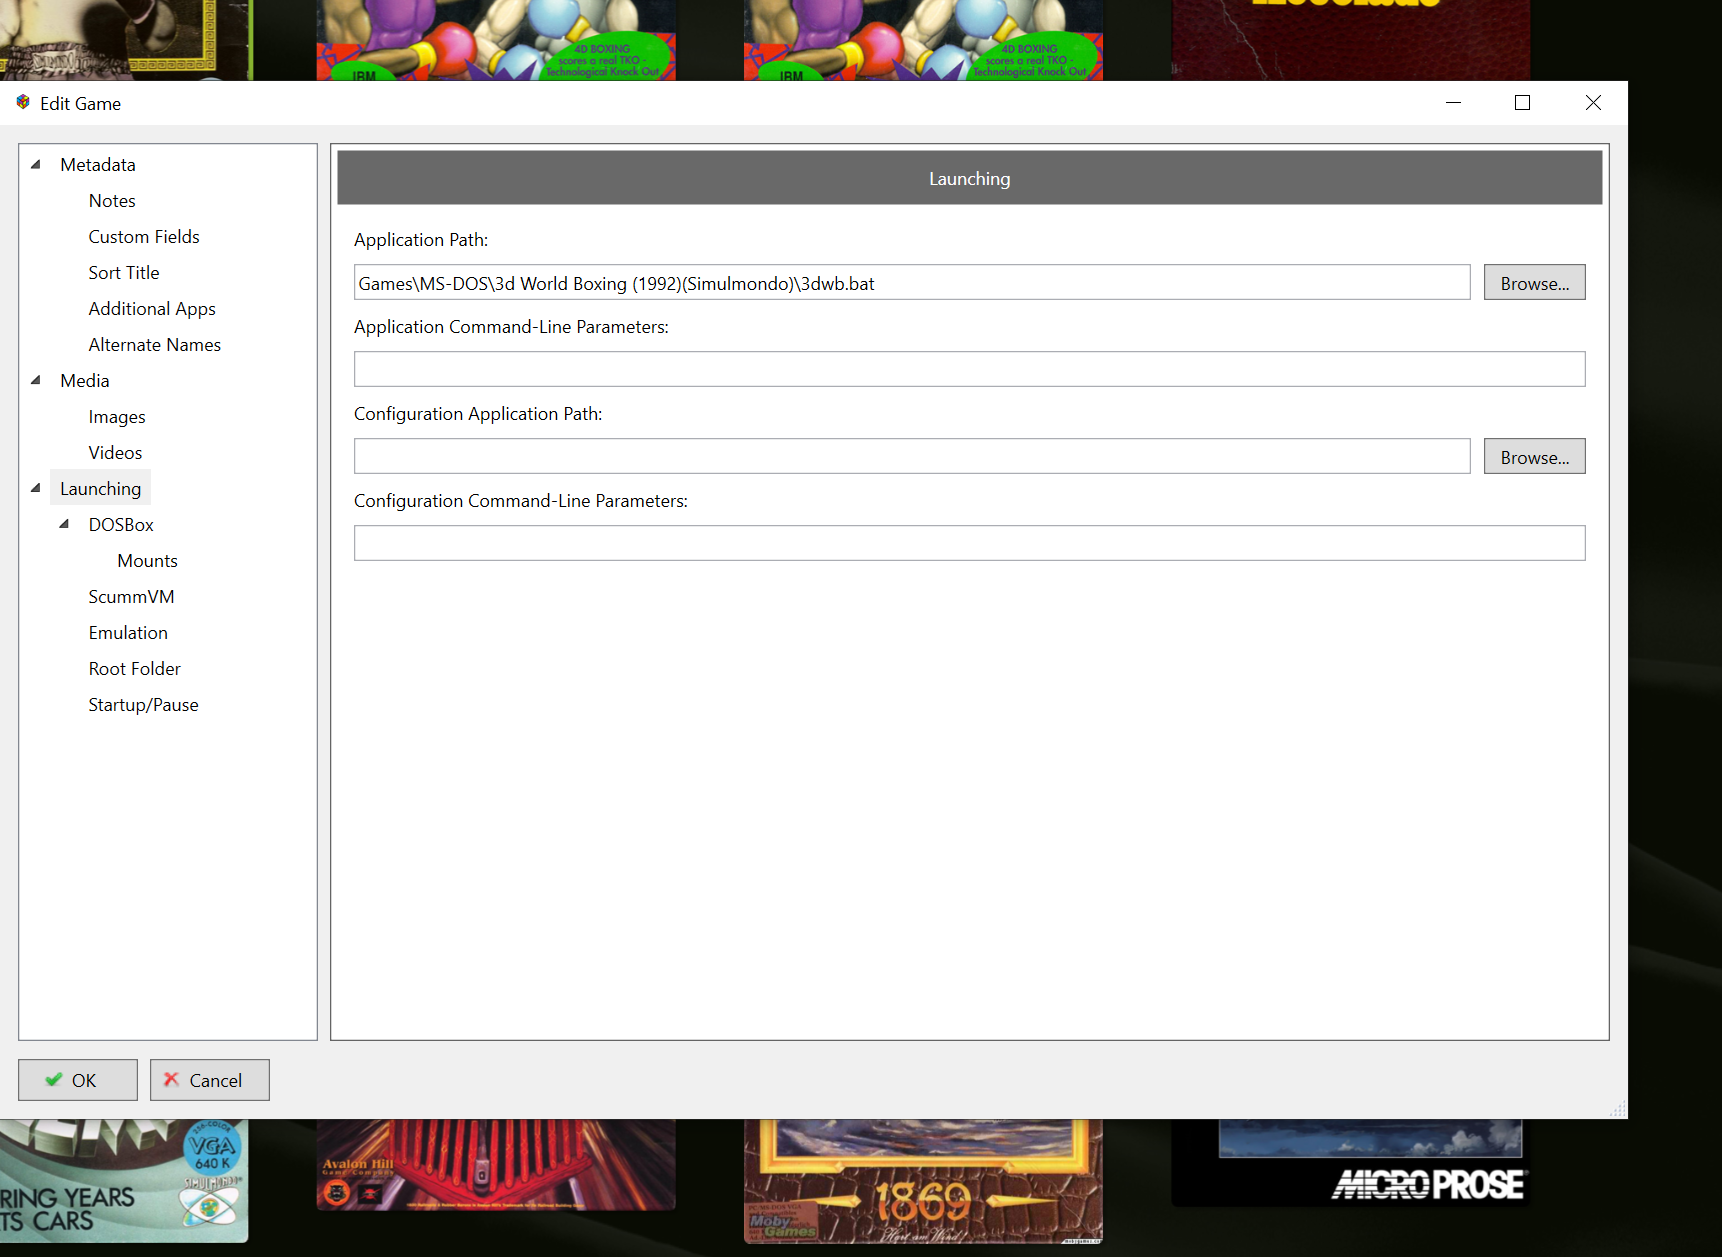
Task: Switch to Emulation settings
Action: 128,633
